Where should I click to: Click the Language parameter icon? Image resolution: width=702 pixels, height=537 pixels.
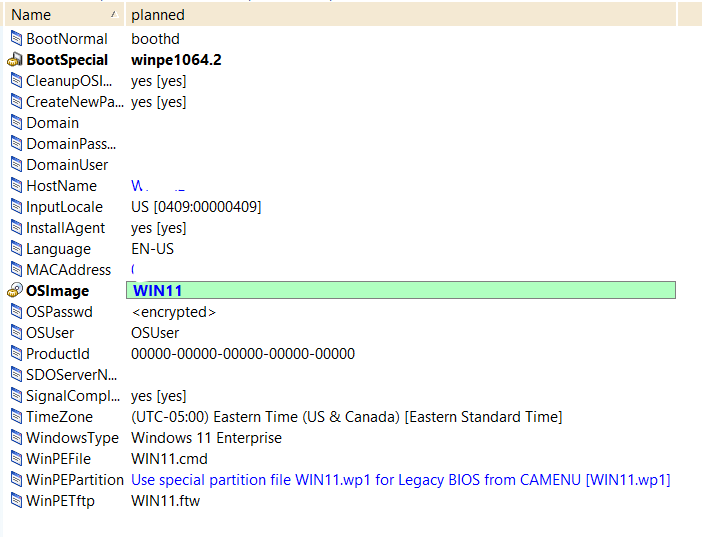click(16, 249)
